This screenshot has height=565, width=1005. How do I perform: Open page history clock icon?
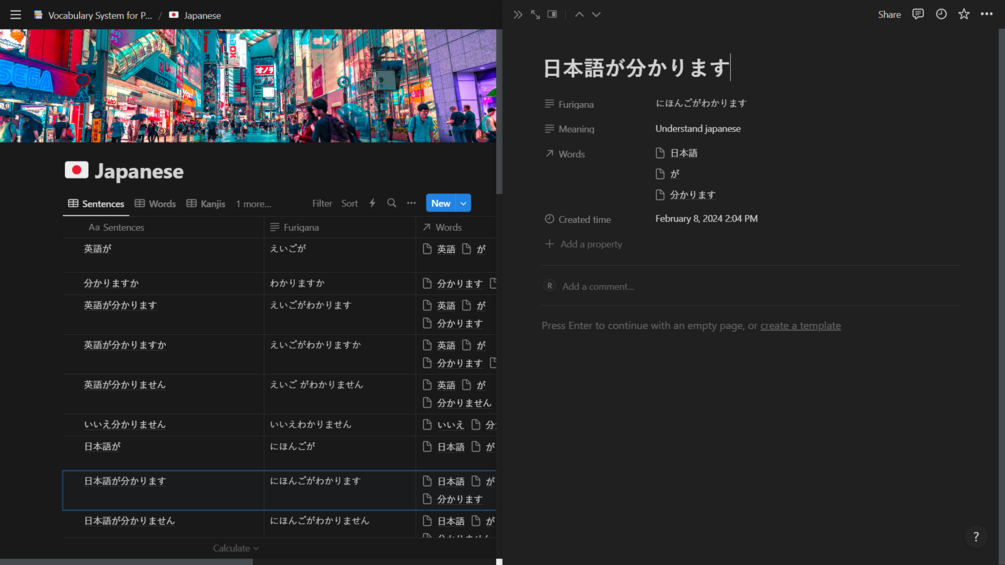point(941,14)
